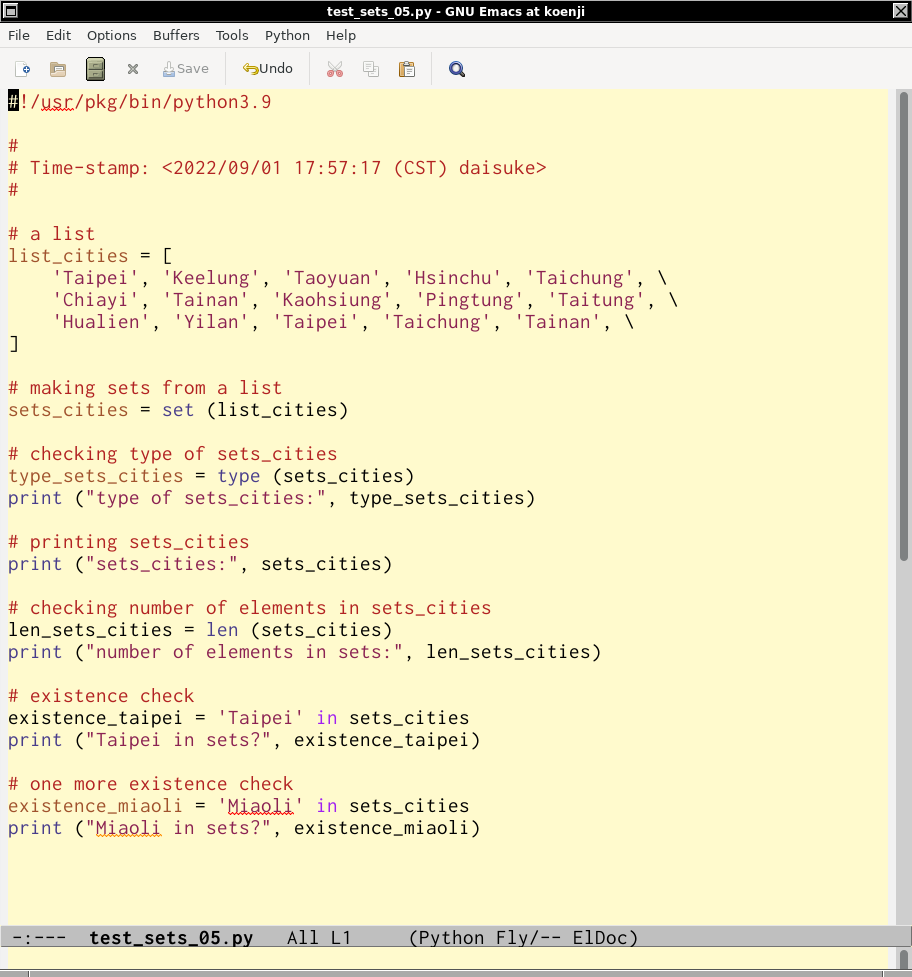The image size is (912, 977).
Task: Open the Tools menu
Action: 232,35
